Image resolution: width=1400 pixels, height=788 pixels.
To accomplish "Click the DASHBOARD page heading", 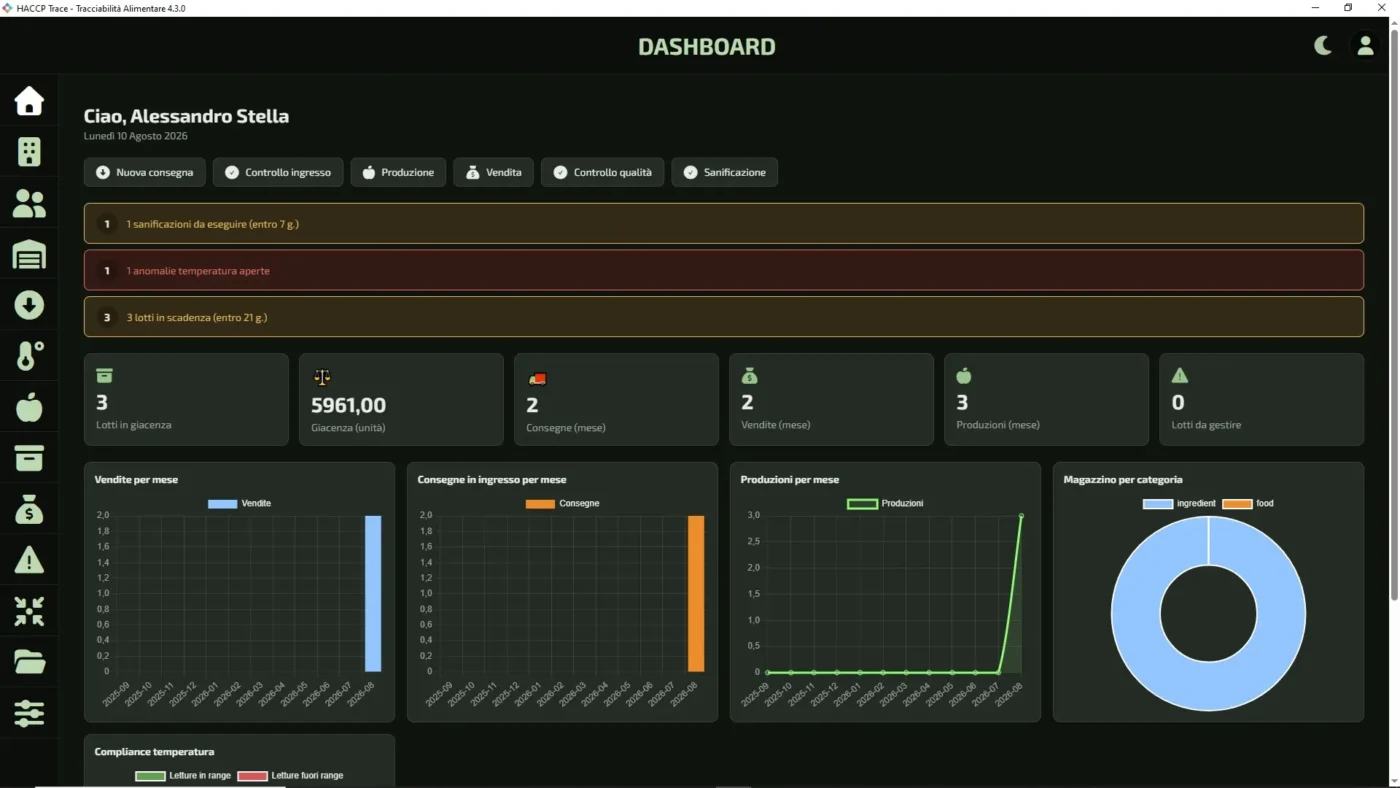I will (x=707, y=47).
